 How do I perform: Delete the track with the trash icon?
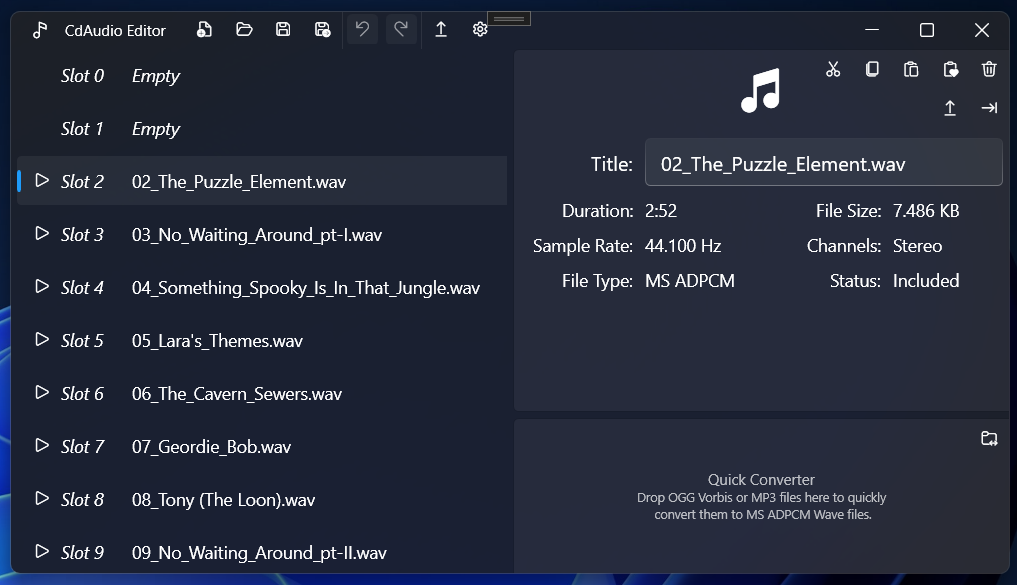coord(989,69)
